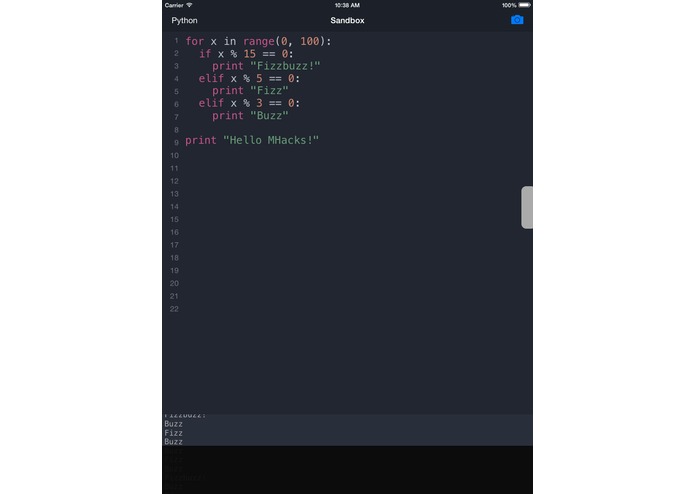Viewport: 695px width, 494px height.
Task: Open the Python language button
Action: pyautogui.click(x=184, y=20)
